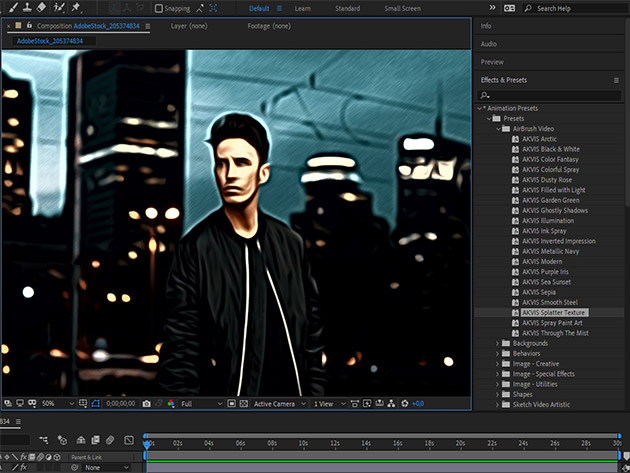The image size is (630, 473).
Task: Select the Eraser tool in toolbar
Action: point(41,8)
